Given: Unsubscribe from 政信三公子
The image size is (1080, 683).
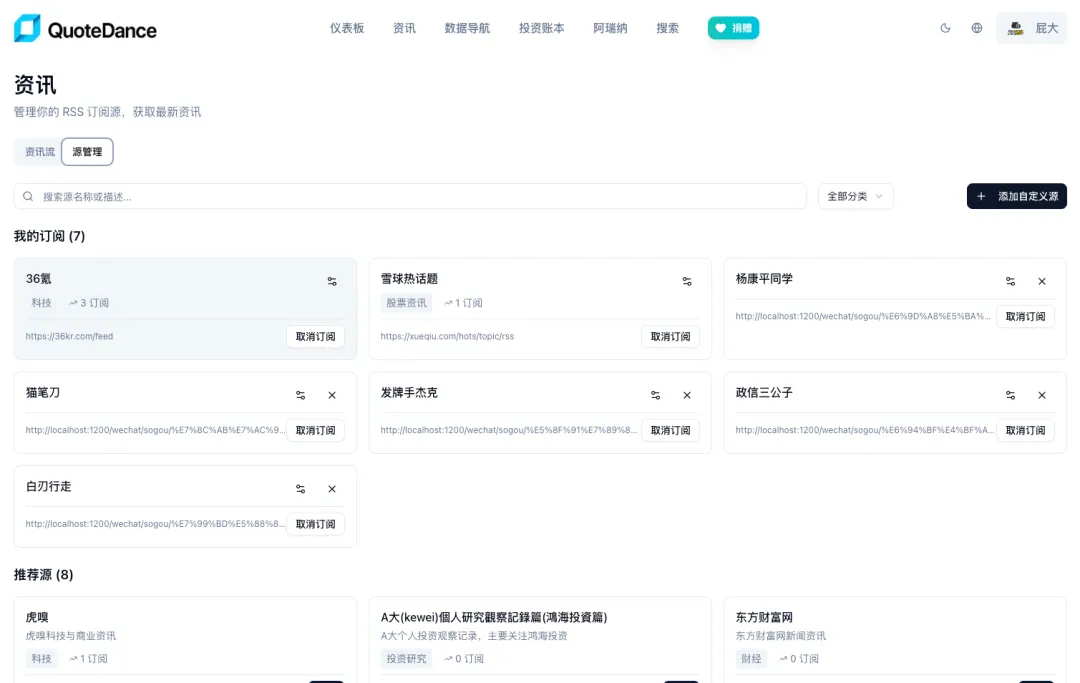Looking at the screenshot, I should click(1026, 430).
